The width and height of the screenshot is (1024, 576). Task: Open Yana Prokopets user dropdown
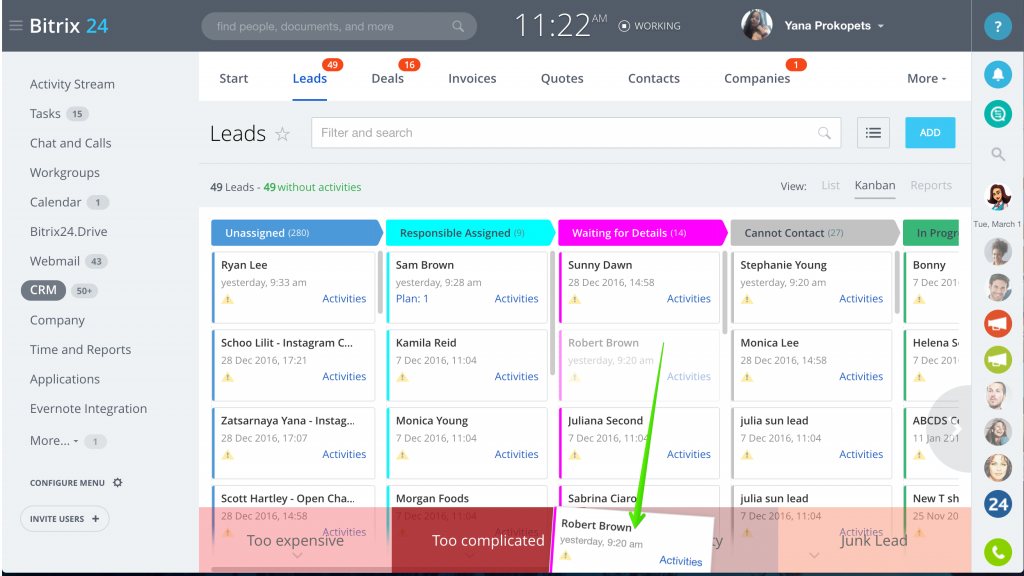[881, 26]
